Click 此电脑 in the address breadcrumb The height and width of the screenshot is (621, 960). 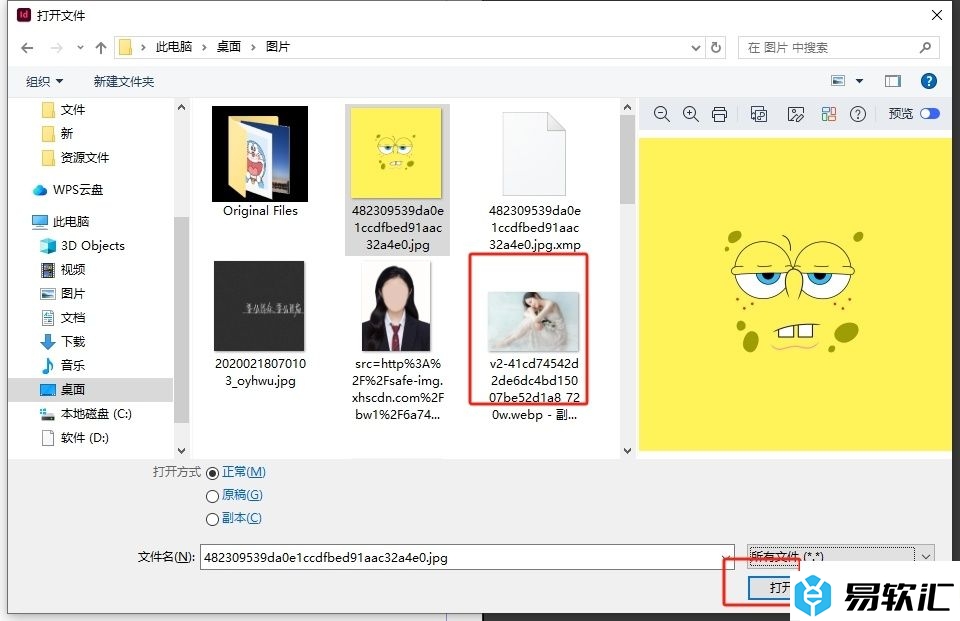pyautogui.click(x=174, y=47)
